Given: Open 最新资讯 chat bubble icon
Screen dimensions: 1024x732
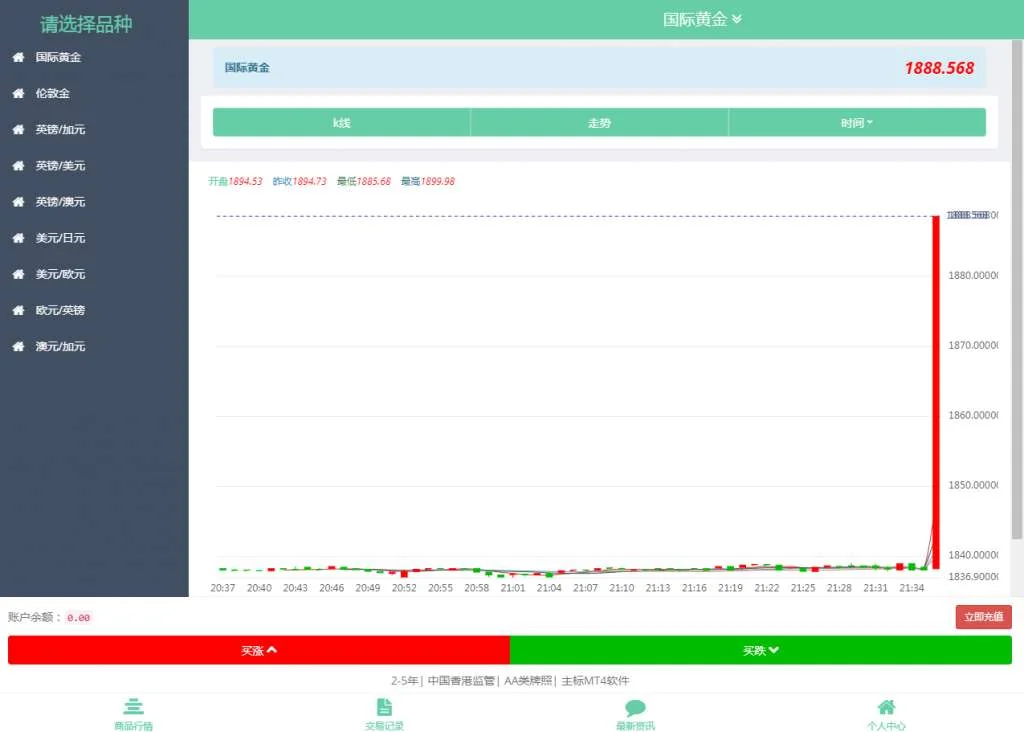Looking at the screenshot, I should pyautogui.click(x=635, y=708).
